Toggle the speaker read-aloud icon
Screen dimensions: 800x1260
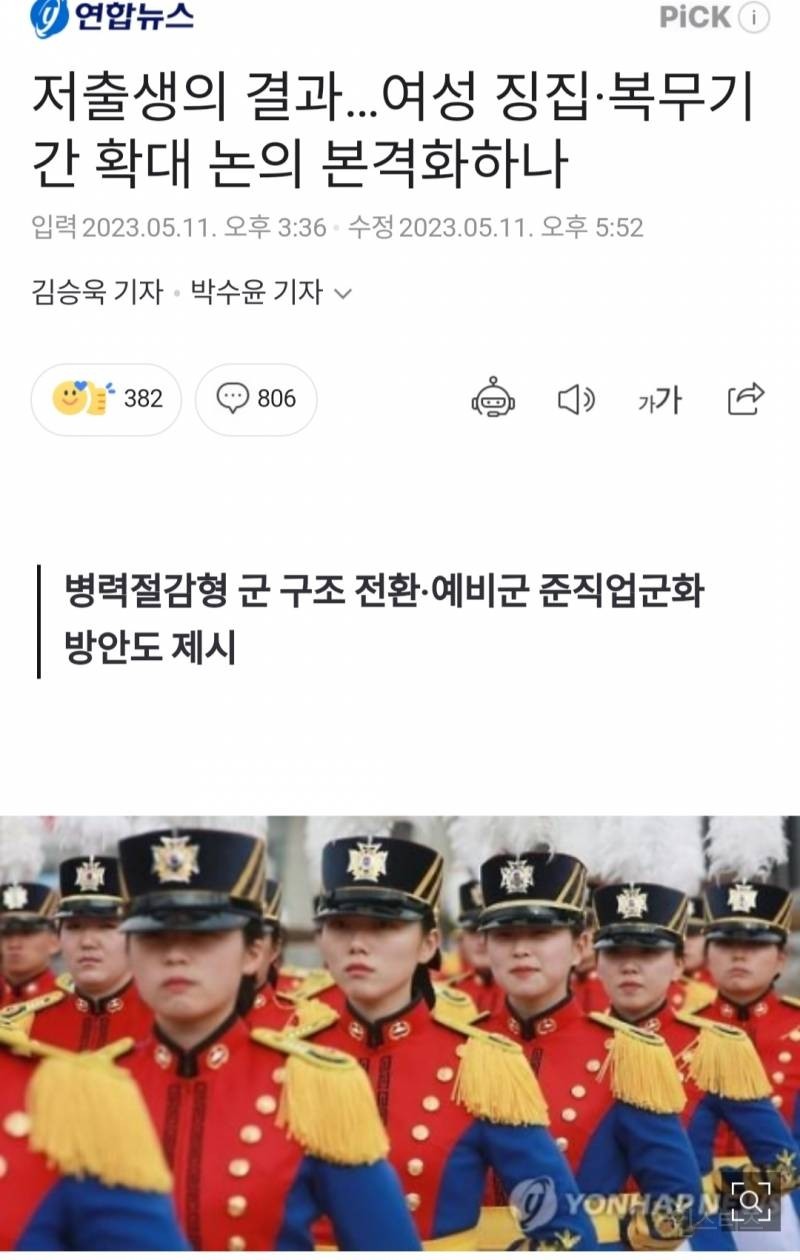click(576, 400)
